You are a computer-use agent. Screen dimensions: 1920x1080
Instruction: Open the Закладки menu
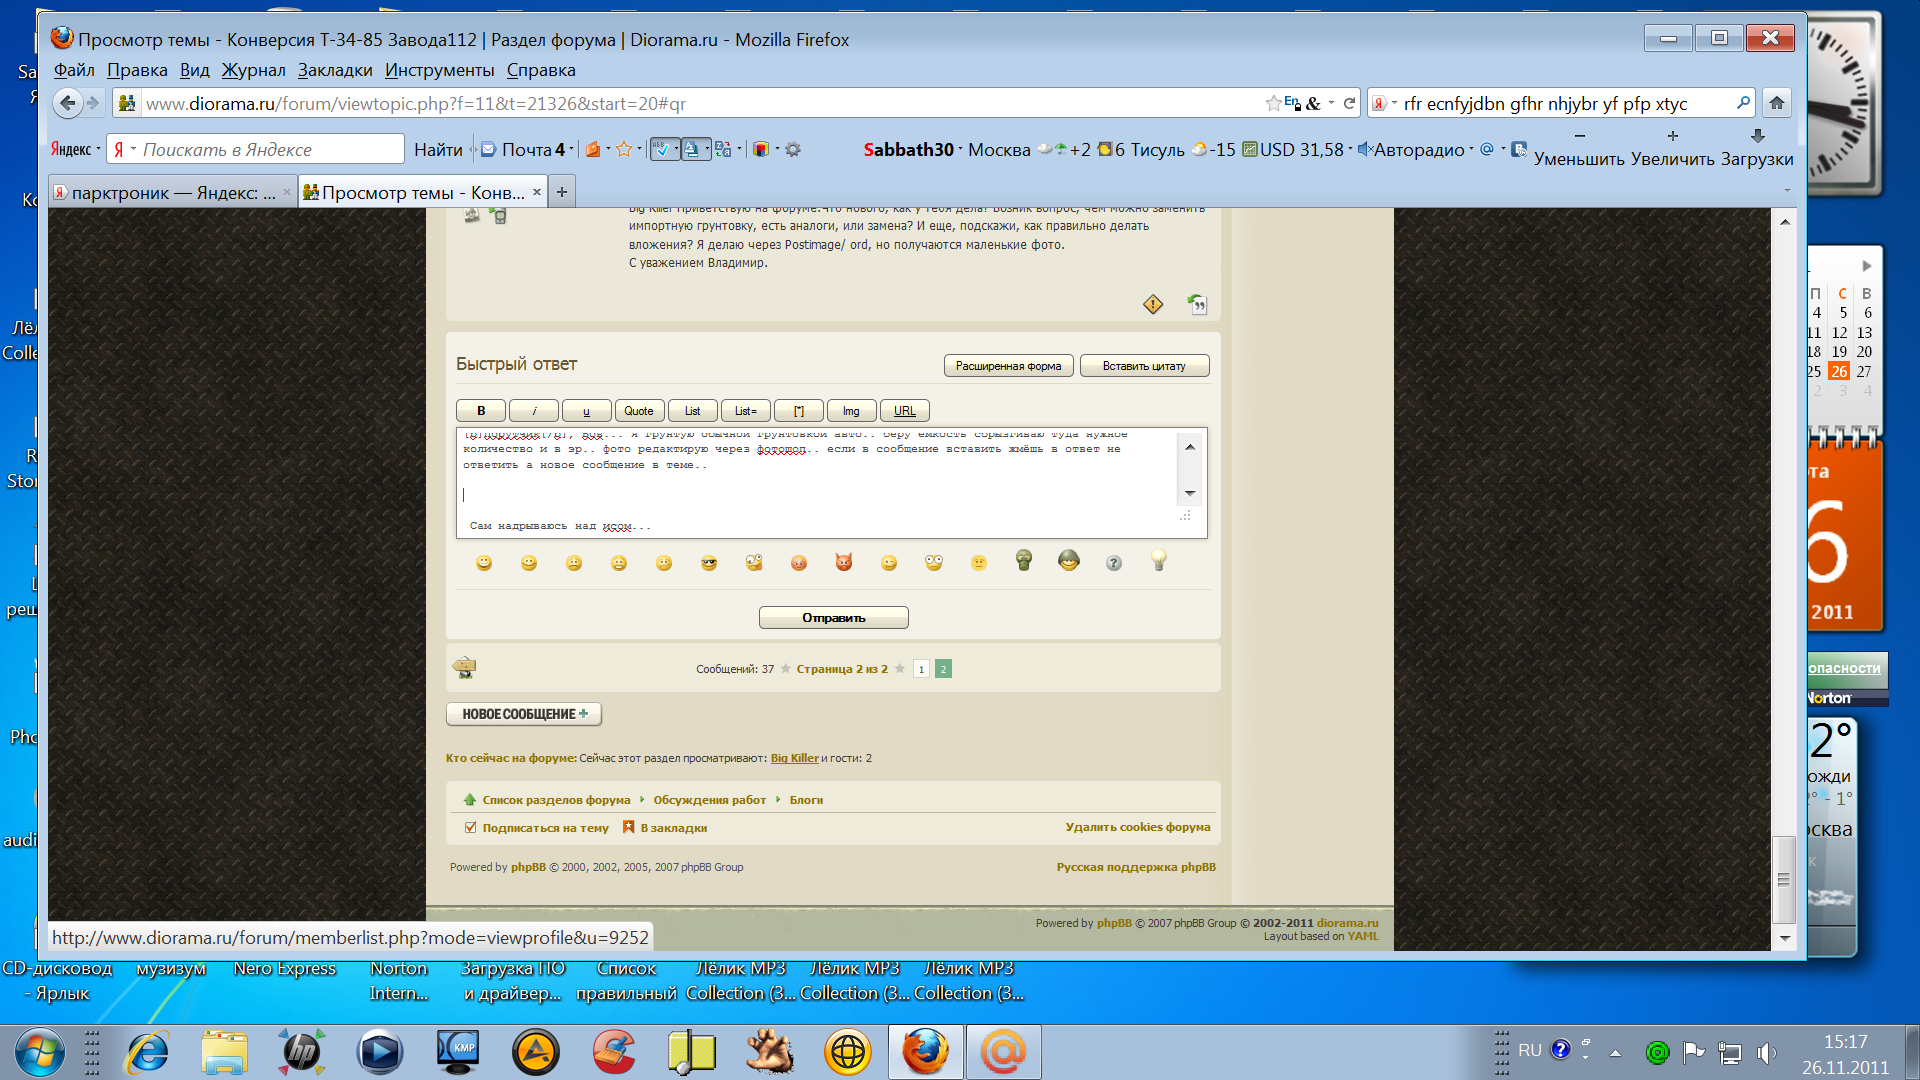click(334, 70)
